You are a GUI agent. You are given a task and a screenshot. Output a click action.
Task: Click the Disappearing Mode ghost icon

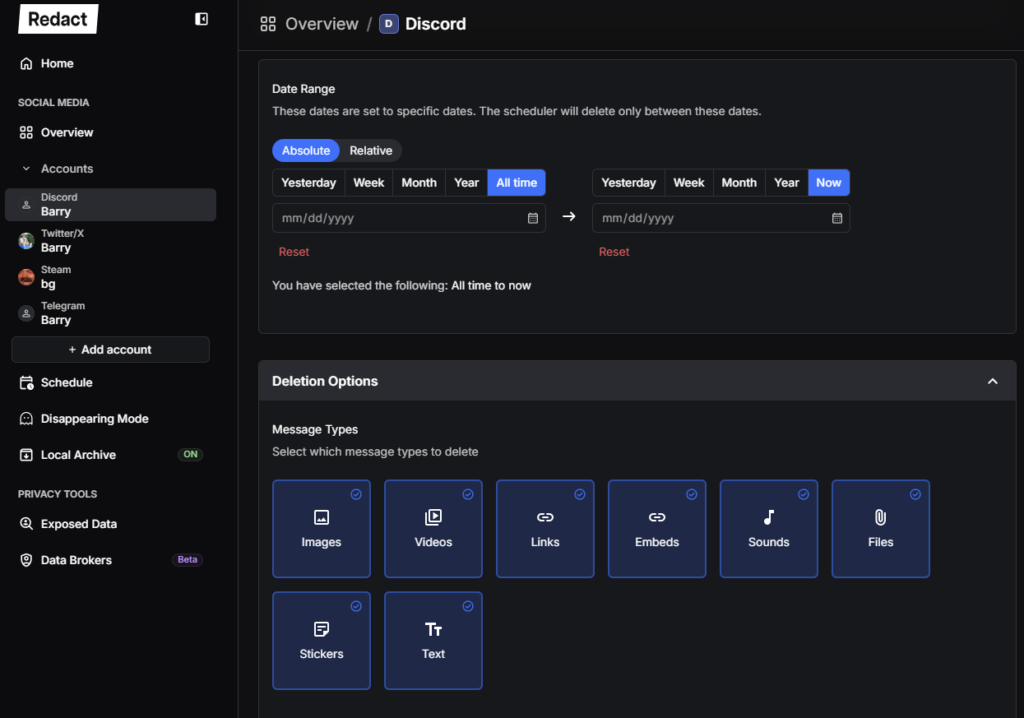pyautogui.click(x=26, y=419)
